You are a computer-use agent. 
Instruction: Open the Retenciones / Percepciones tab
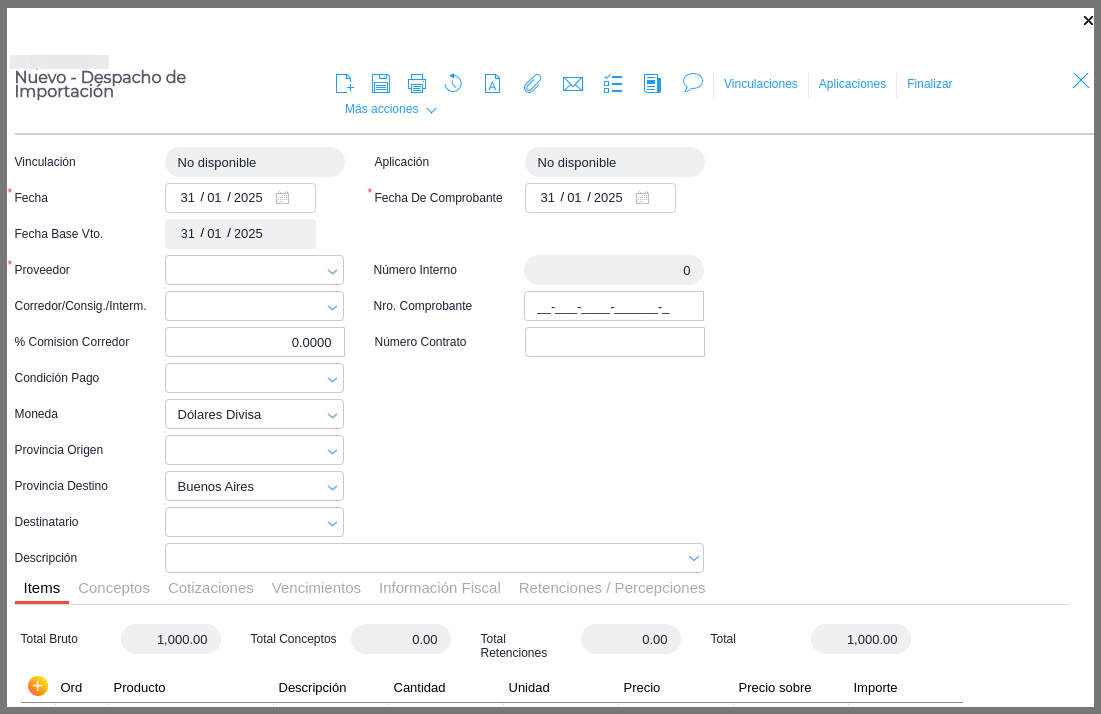611,588
